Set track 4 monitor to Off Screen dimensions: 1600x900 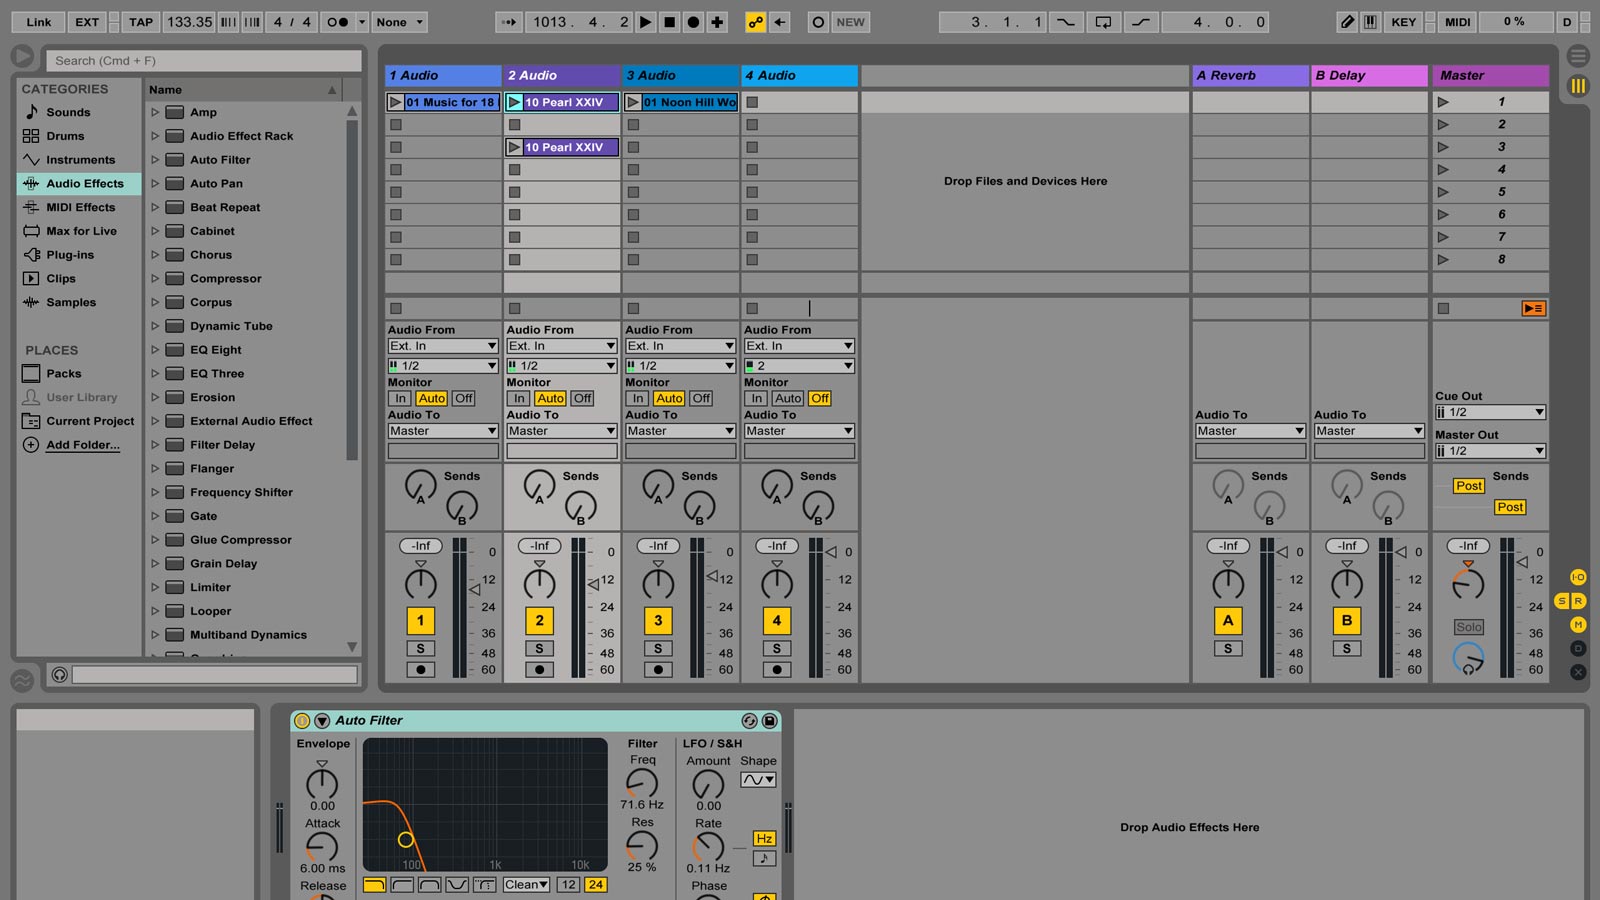tap(820, 398)
